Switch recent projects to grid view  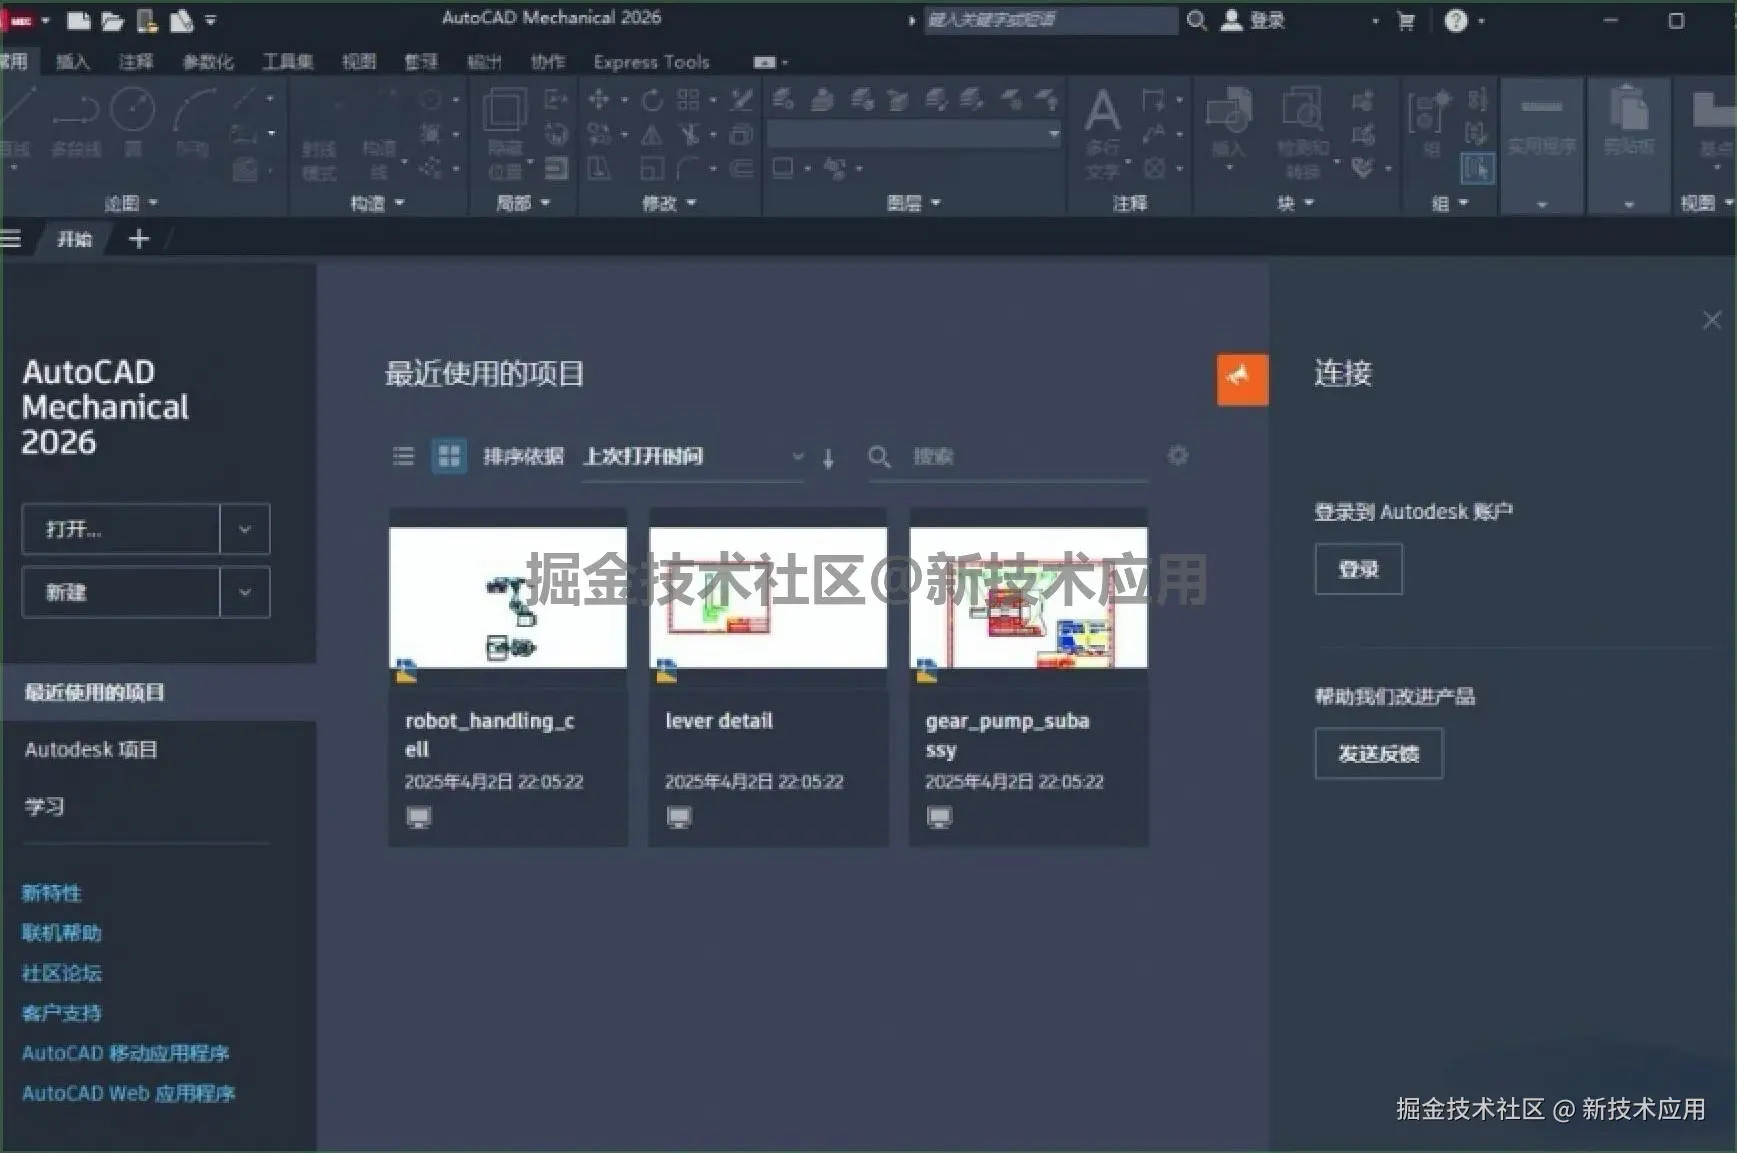(448, 456)
